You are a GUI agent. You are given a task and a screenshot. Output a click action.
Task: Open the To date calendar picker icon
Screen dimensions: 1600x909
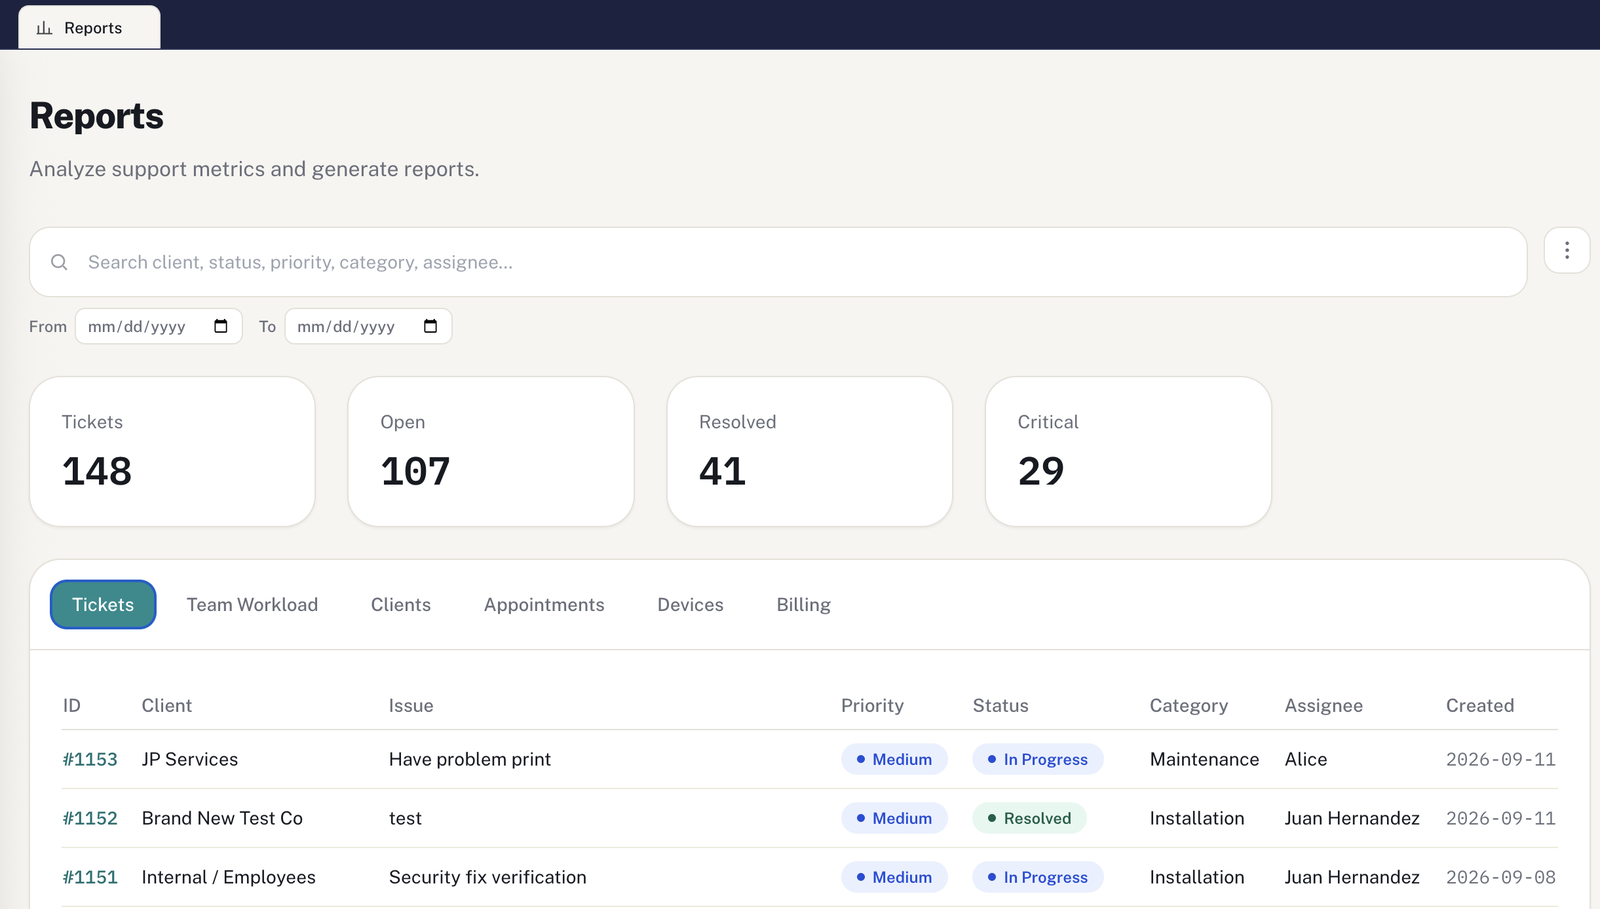pos(430,326)
